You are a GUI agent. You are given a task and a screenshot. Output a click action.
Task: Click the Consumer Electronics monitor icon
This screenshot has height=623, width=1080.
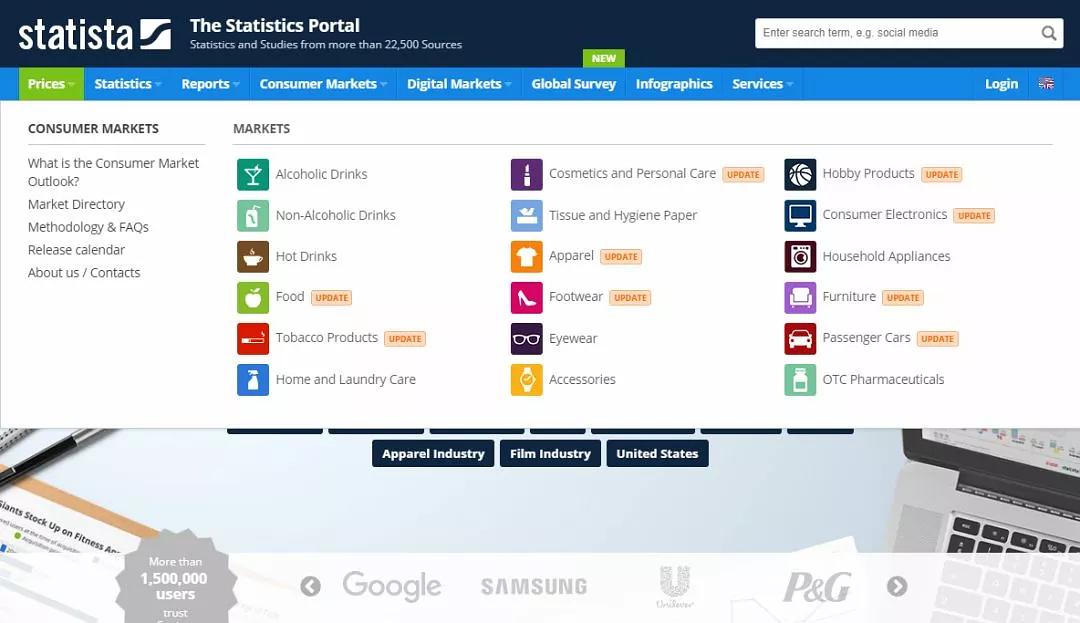800,215
